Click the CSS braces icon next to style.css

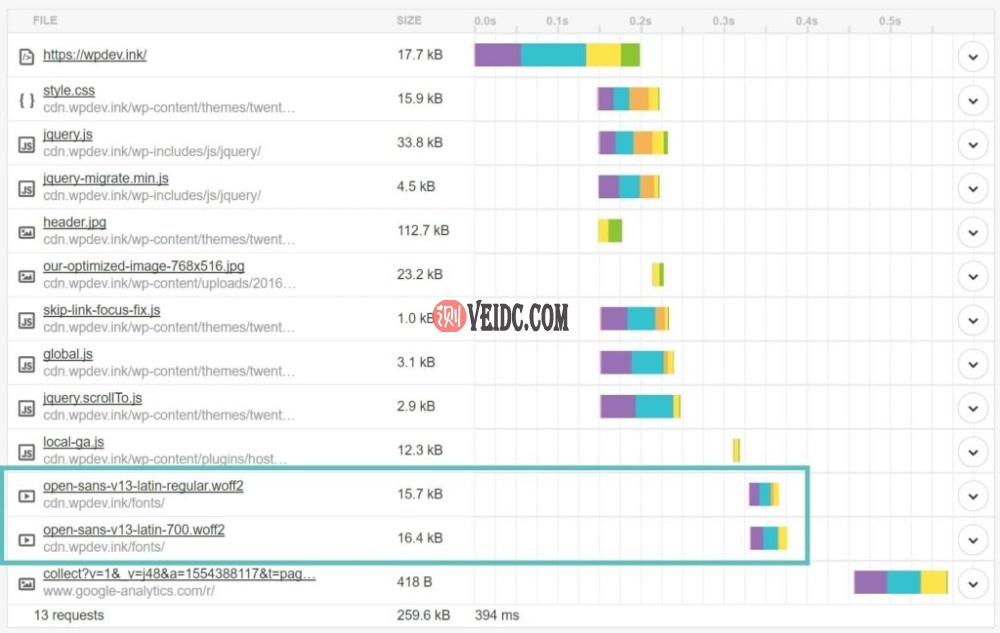pyautogui.click(x=26, y=101)
